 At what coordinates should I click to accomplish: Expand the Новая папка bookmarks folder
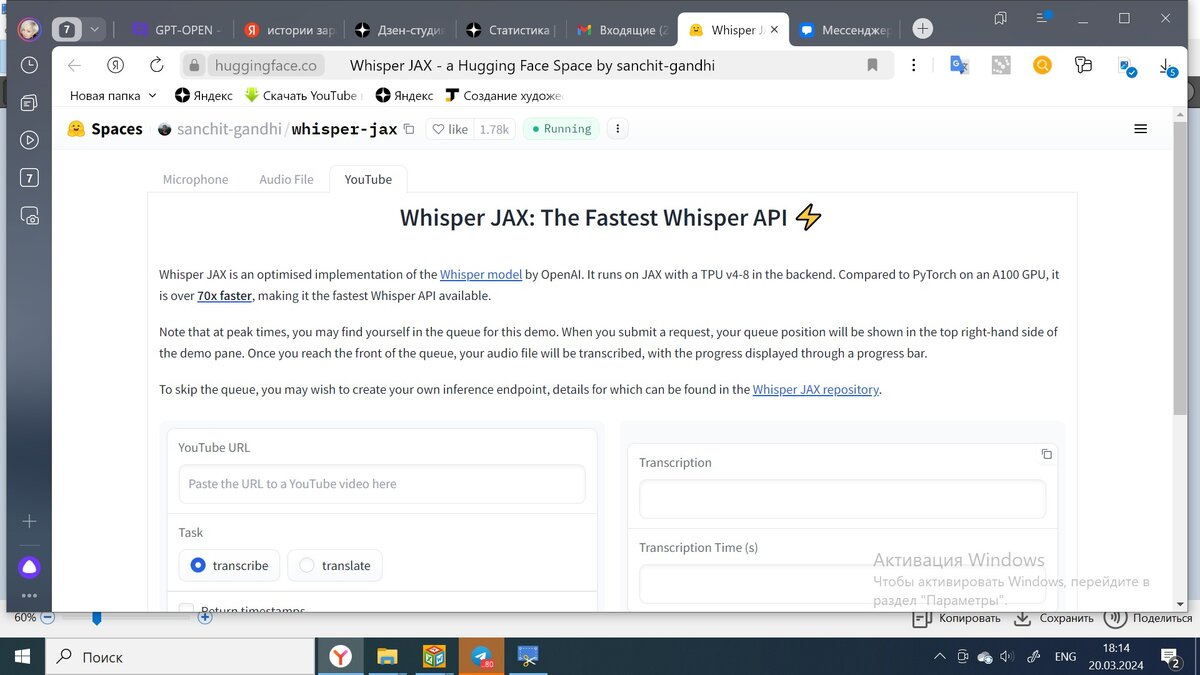pyautogui.click(x=113, y=96)
